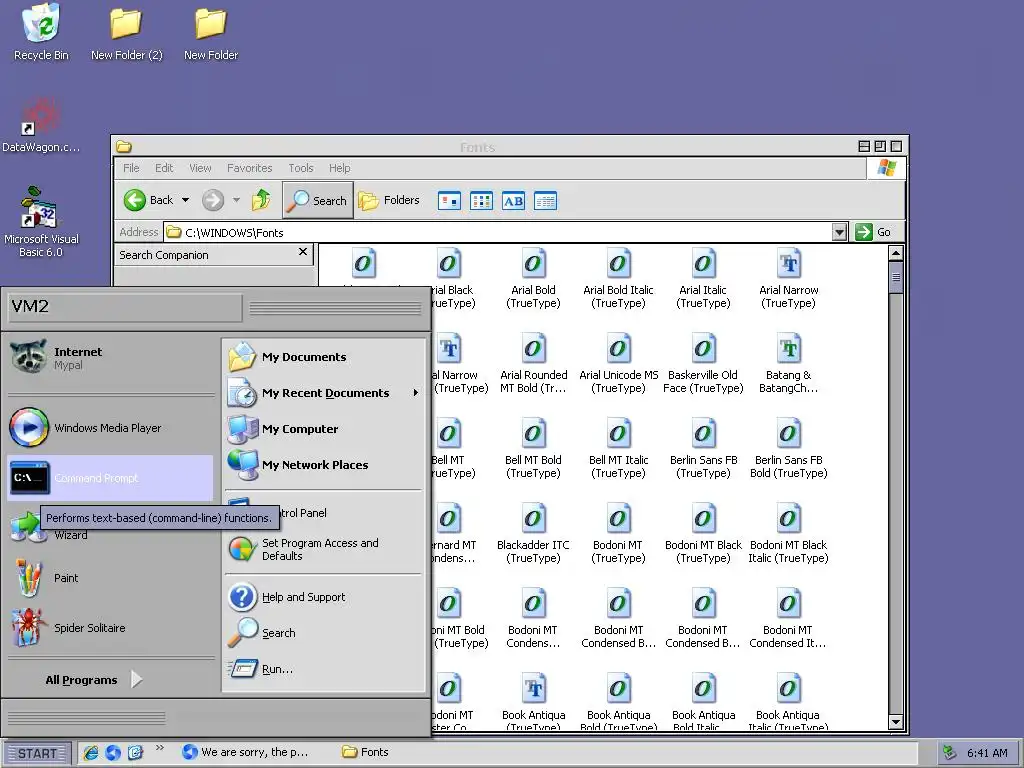Select the Bell MT Italic font
The height and width of the screenshot is (768, 1024).
(x=618, y=448)
